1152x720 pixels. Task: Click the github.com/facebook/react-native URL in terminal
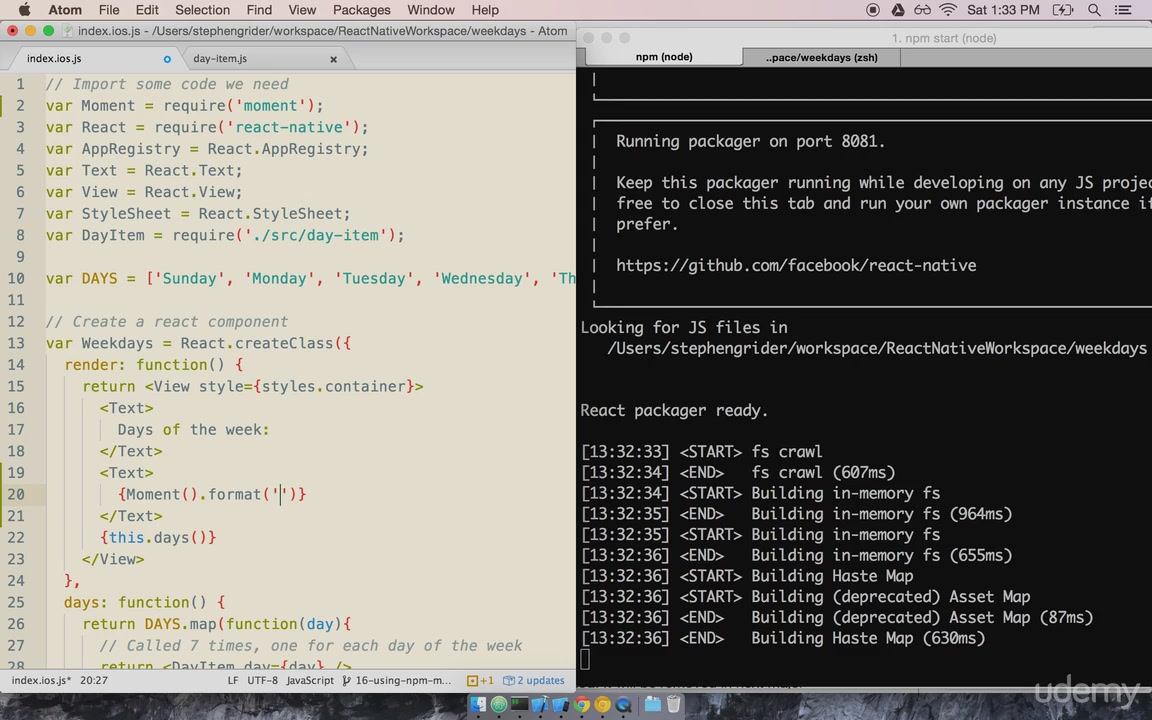click(x=796, y=265)
